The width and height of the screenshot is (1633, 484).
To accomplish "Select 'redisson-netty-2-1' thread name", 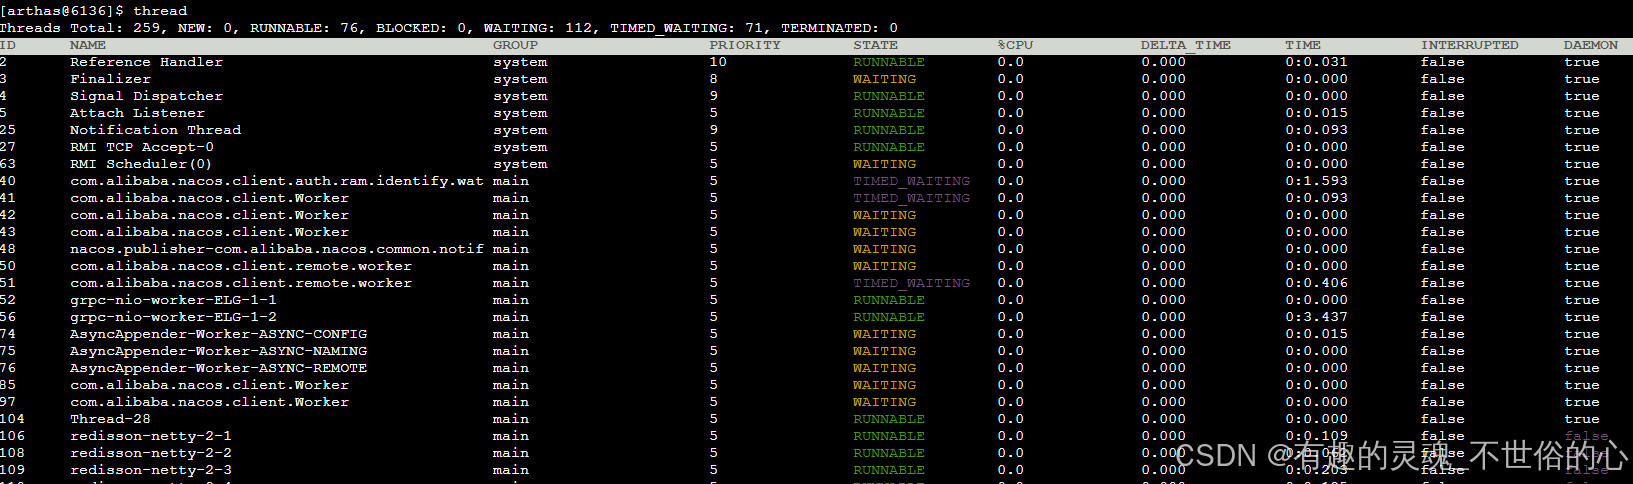I will click(x=151, y=436).
